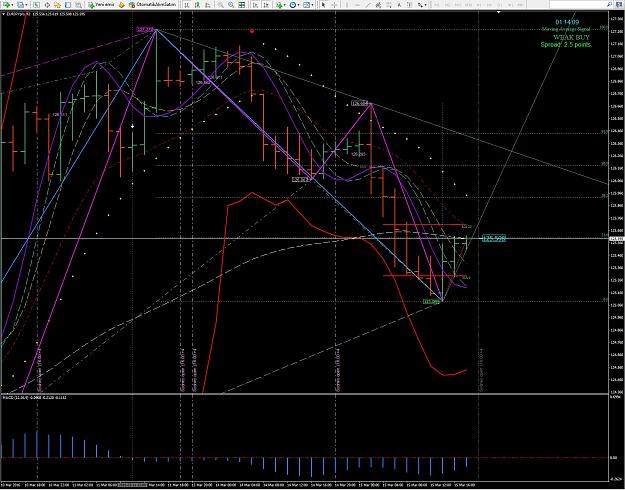
Task: Open the Profiles icon in toolbar
Action: pos(20,5)
